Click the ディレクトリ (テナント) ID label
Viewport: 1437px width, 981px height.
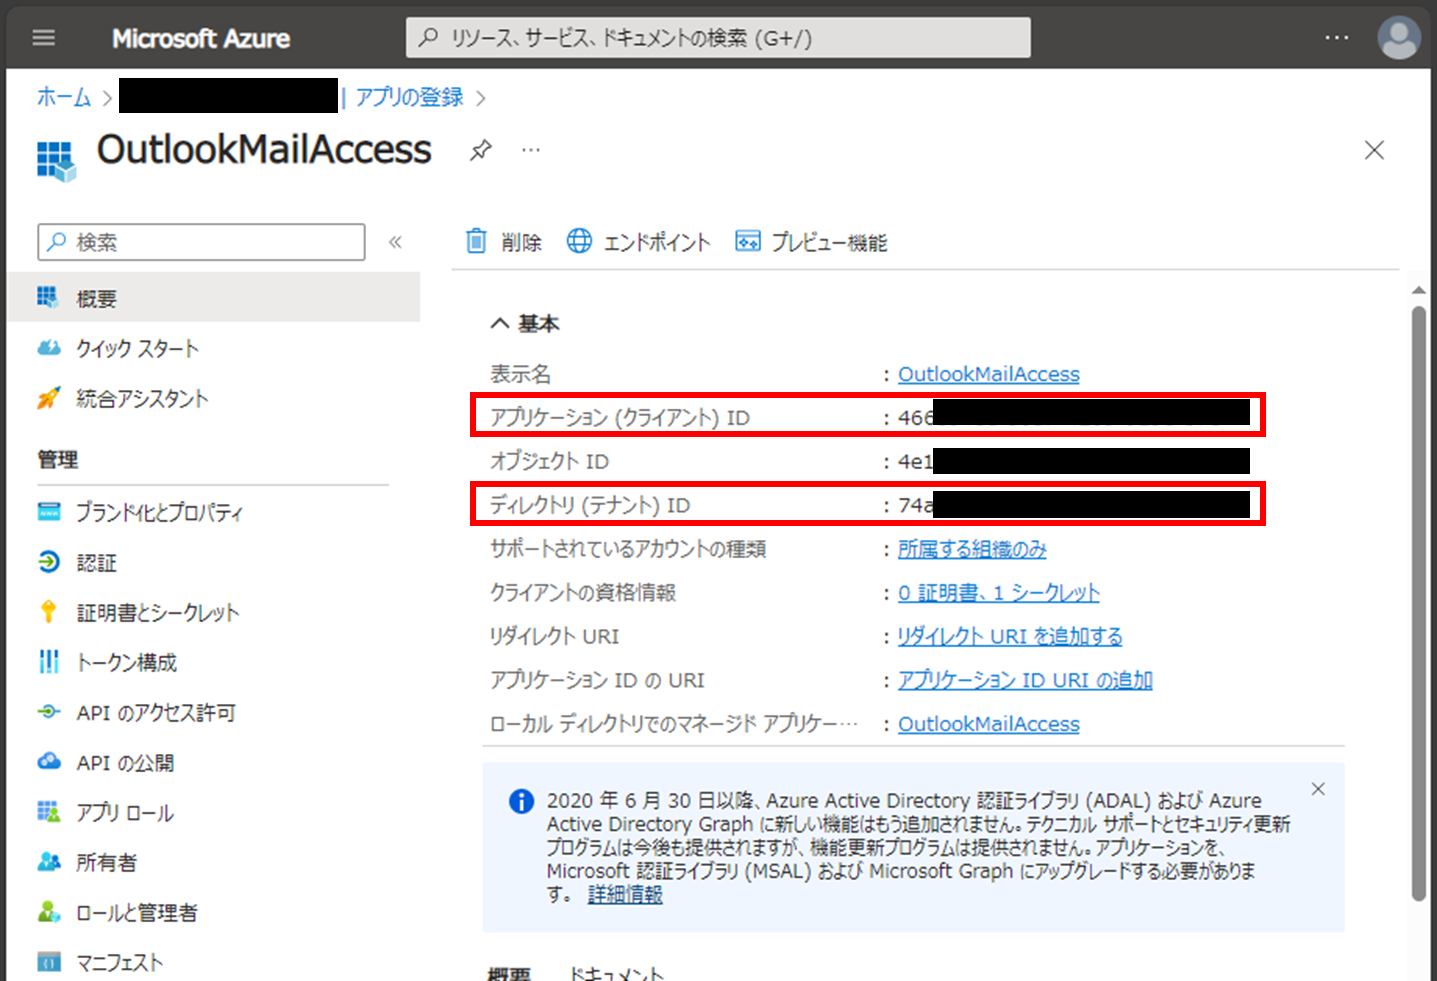[590, 505]
